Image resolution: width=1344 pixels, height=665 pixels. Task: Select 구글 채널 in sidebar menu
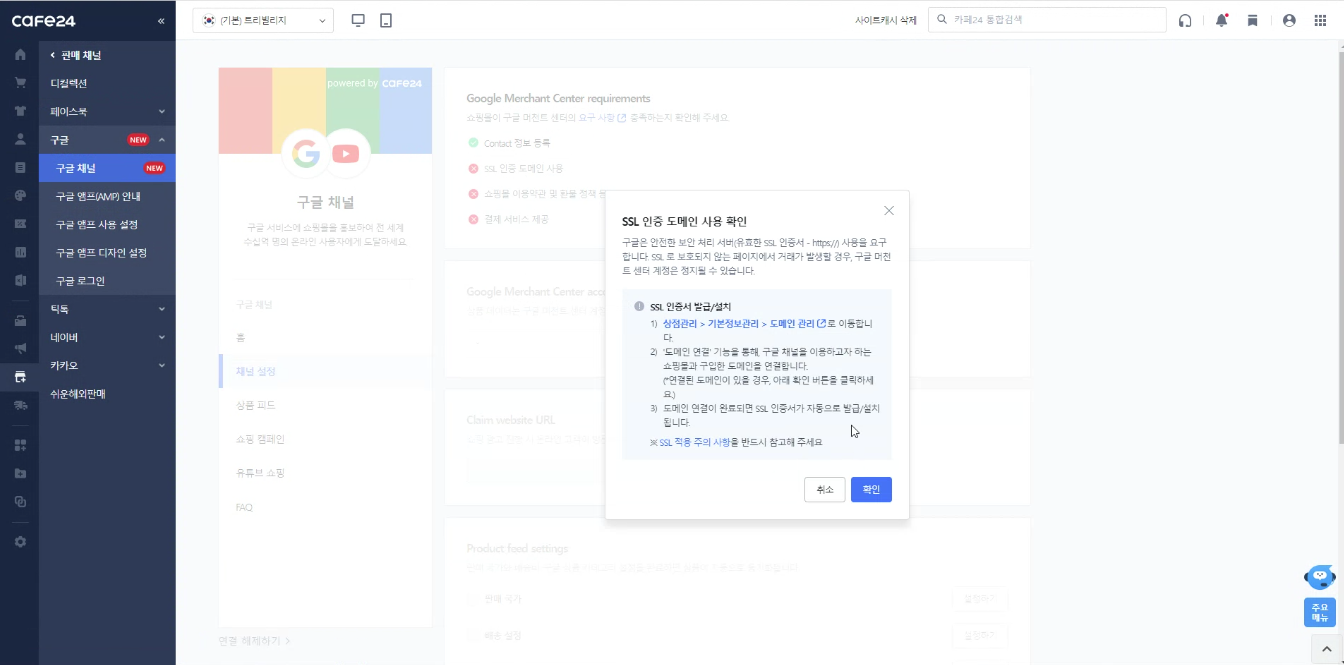(107, 168)
